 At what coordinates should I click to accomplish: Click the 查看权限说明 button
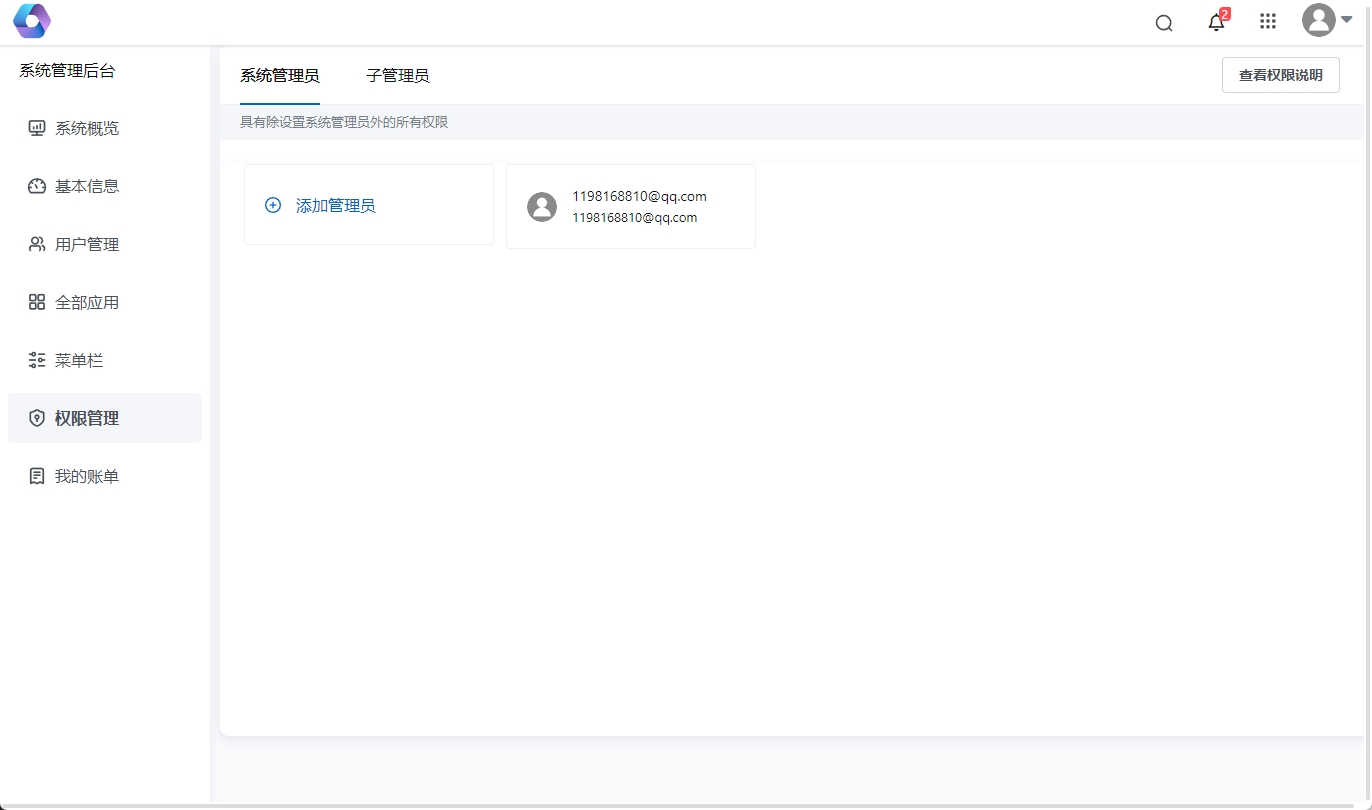click(1280, 75)
